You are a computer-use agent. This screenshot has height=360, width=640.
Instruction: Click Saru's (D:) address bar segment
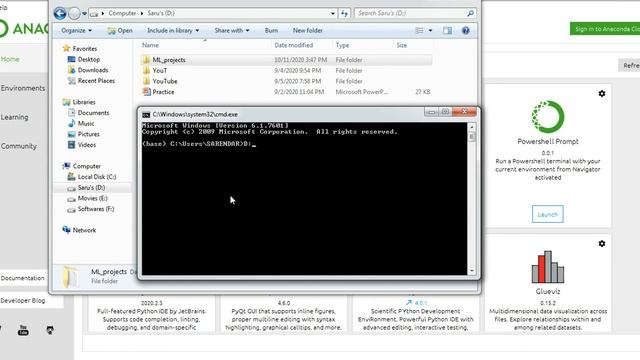coord(161,13)
